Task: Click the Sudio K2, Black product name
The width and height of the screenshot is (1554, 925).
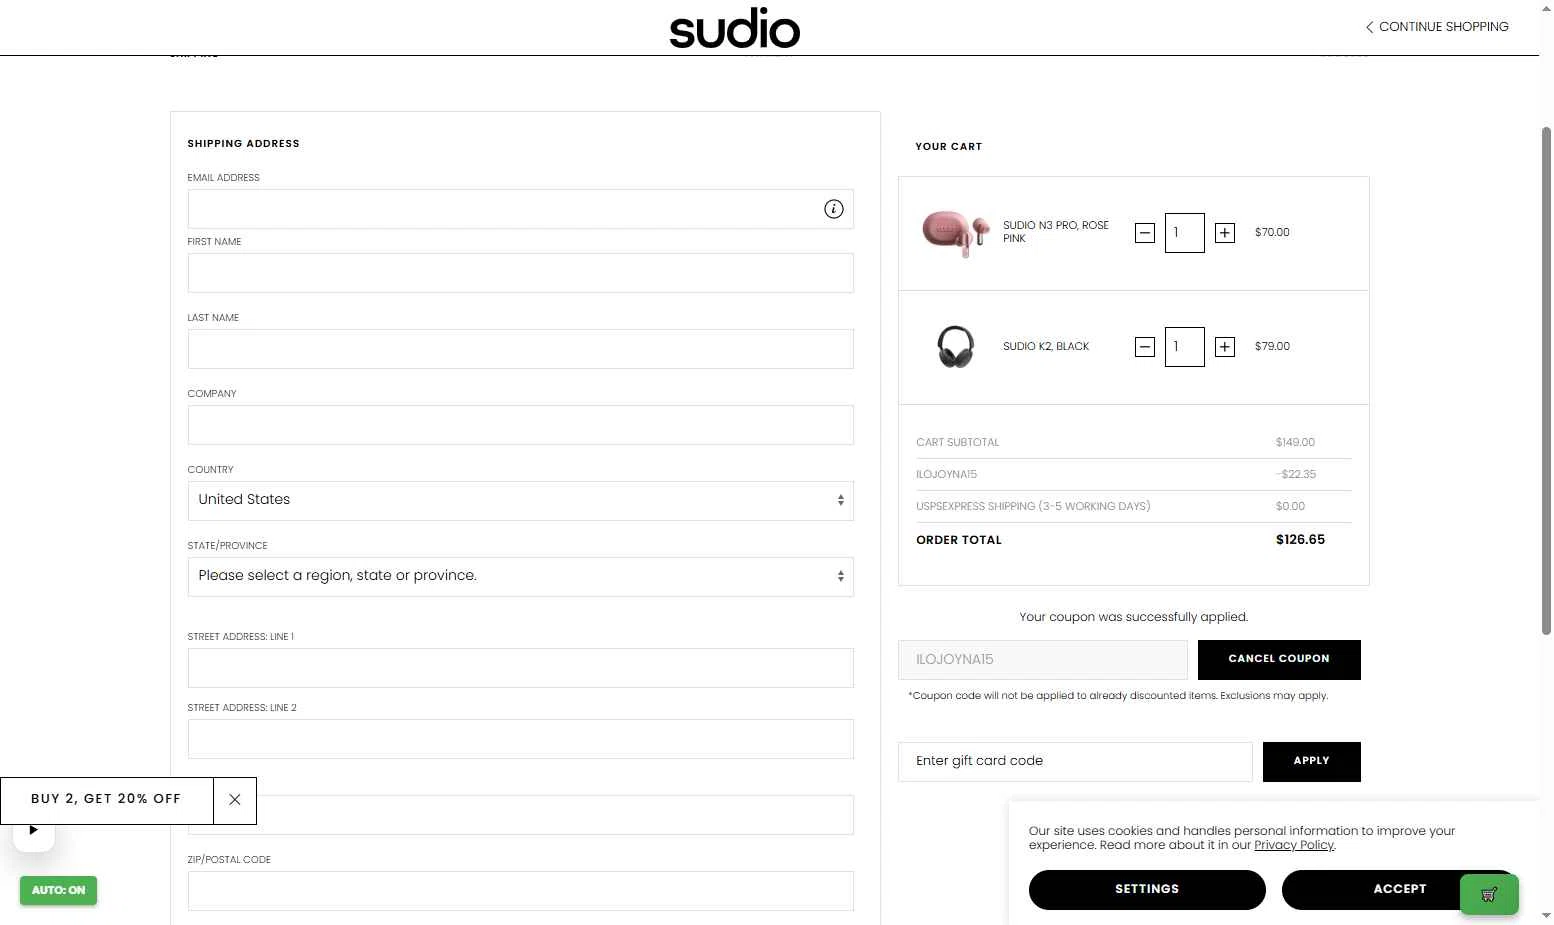Action: [x=1046, y=347]
